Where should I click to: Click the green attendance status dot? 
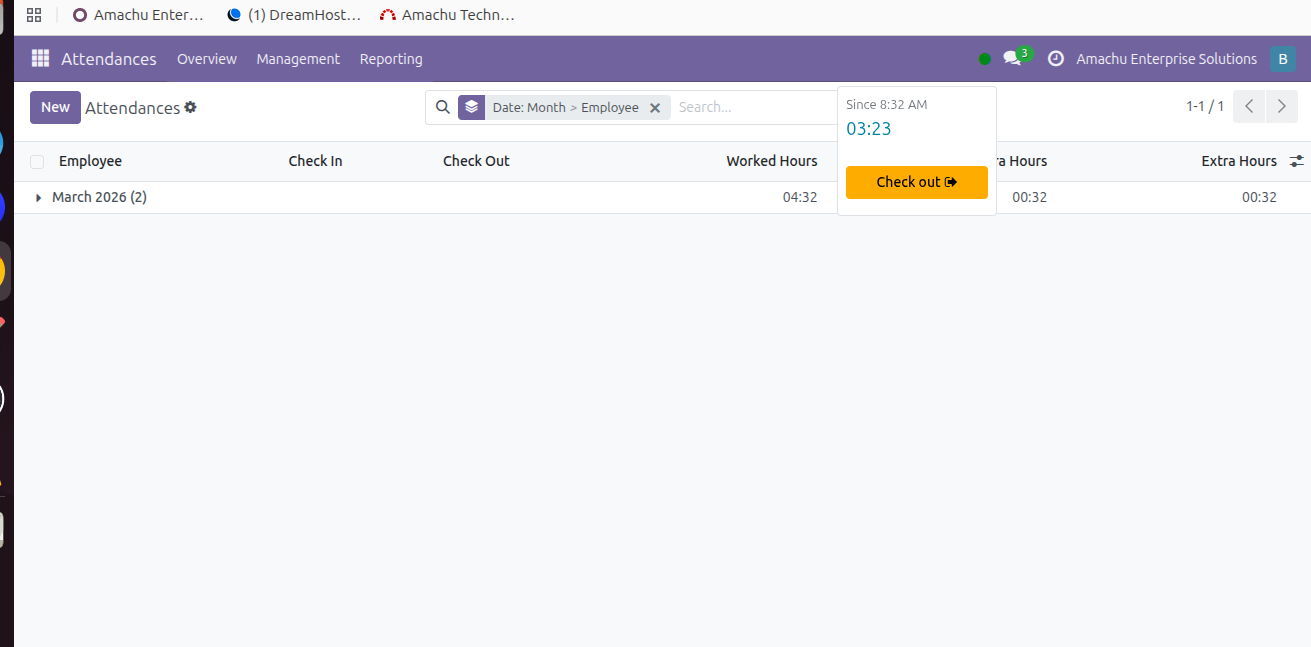click(x=985, y=59)
